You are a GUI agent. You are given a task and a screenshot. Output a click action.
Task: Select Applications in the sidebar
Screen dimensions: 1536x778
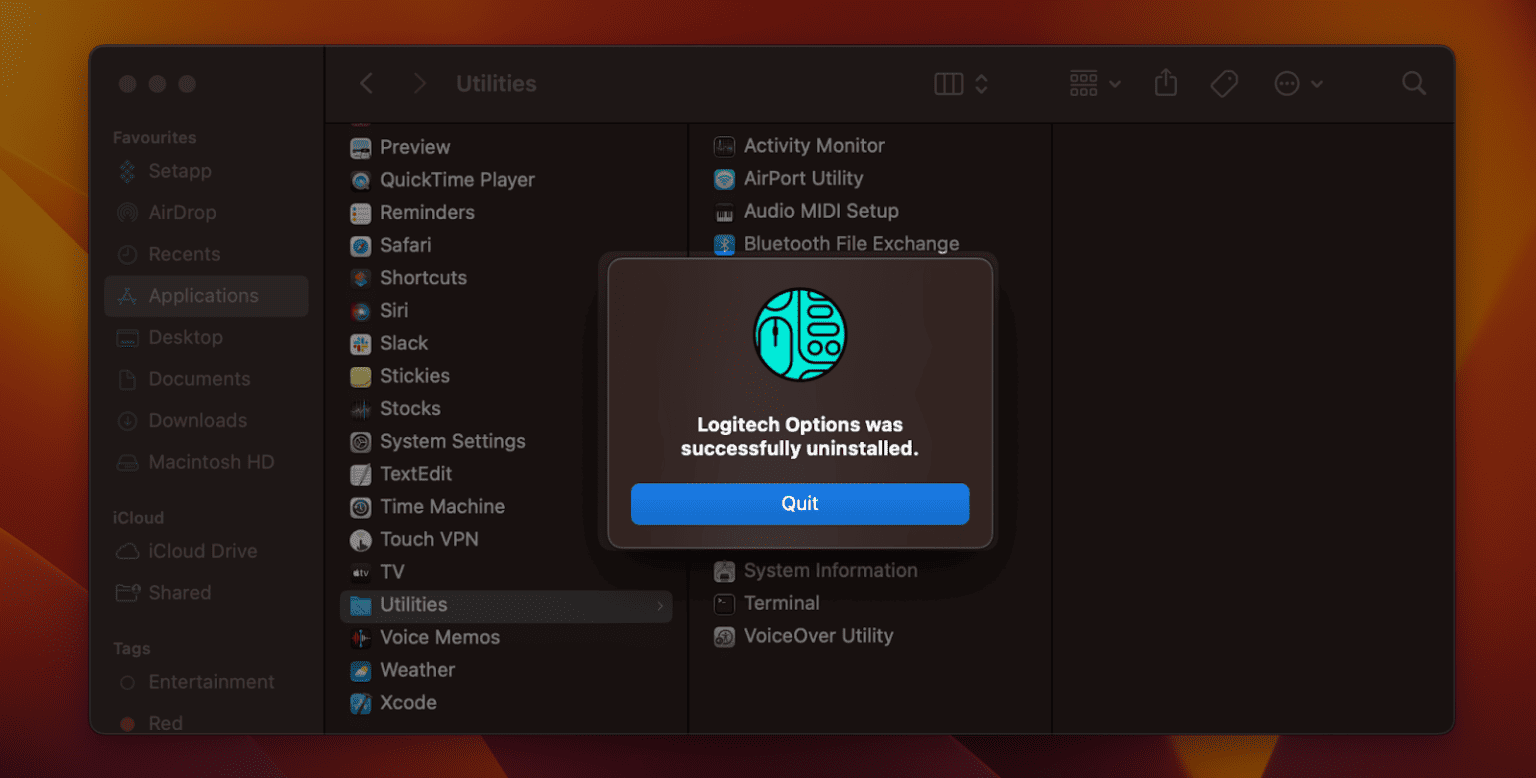pos(203,296)
